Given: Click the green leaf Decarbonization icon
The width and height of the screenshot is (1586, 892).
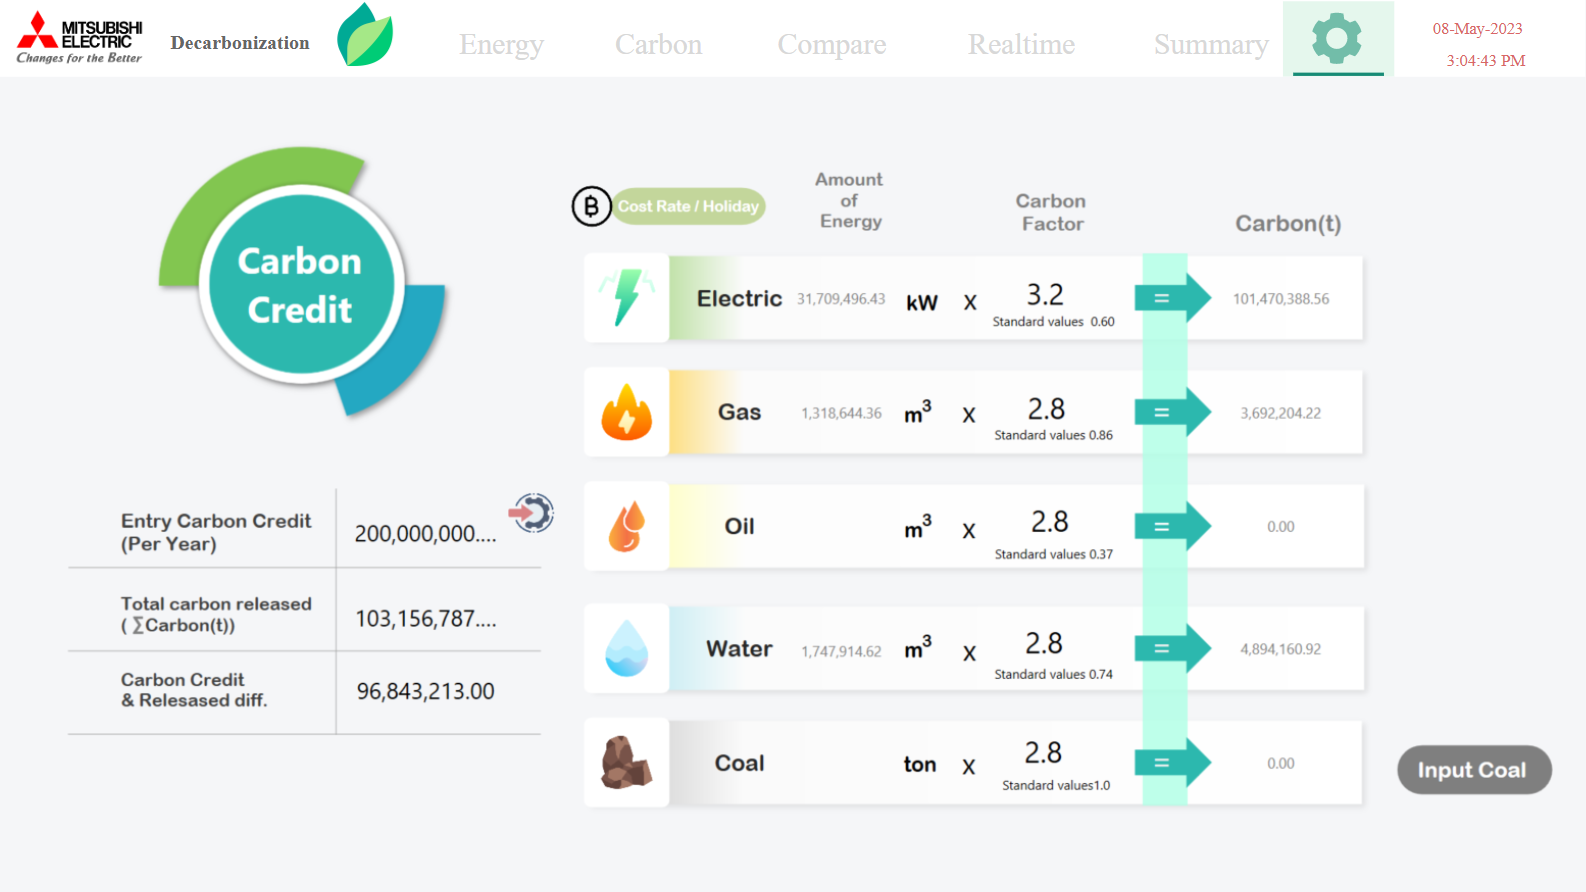Looking at the screenshot, I should coord(365,36).
